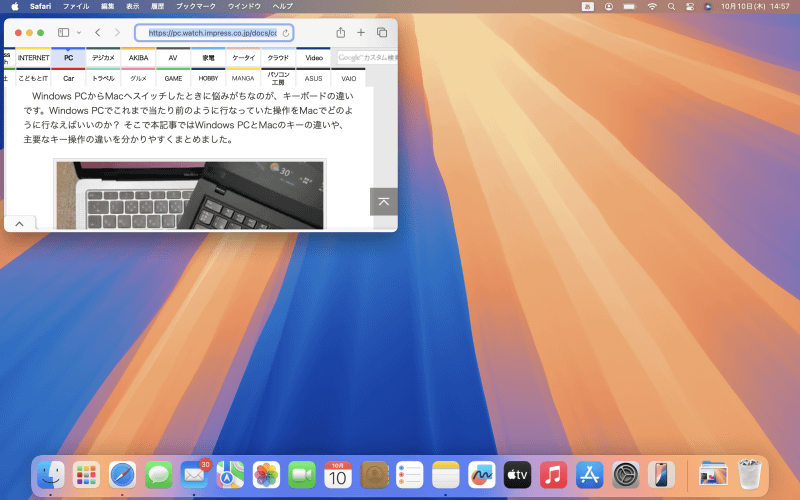This screenshot has width=800, height=500.
Task: Open the GAME category link
Action: point(173,78)
